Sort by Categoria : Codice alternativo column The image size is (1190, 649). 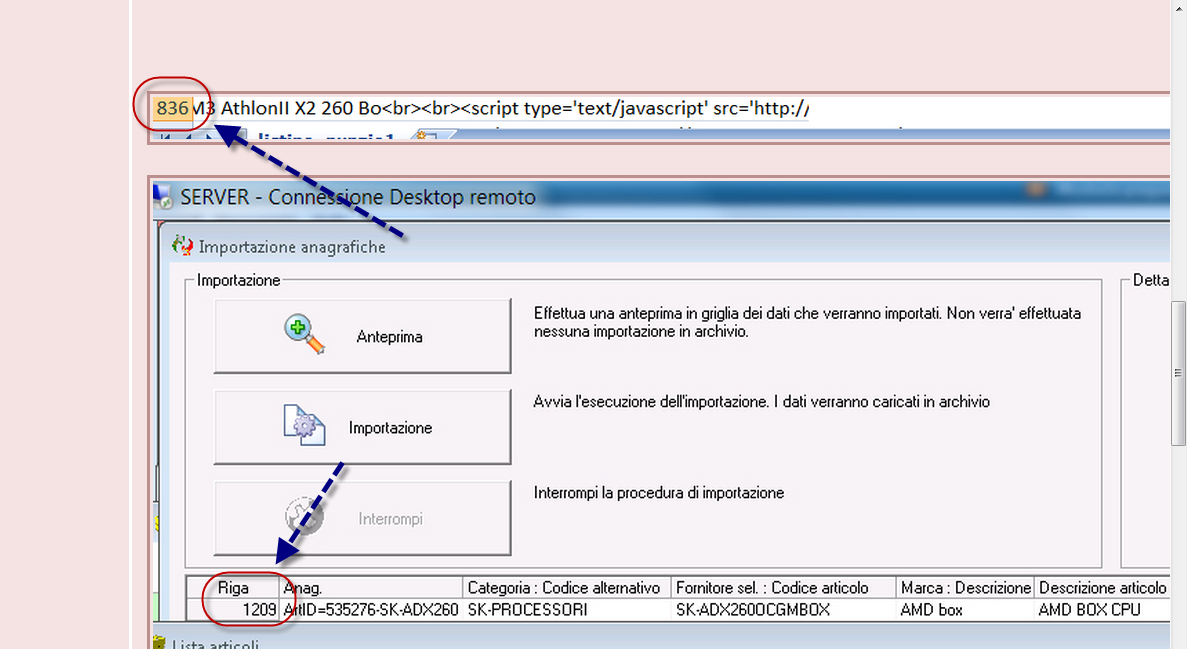[x=566, y=588]
